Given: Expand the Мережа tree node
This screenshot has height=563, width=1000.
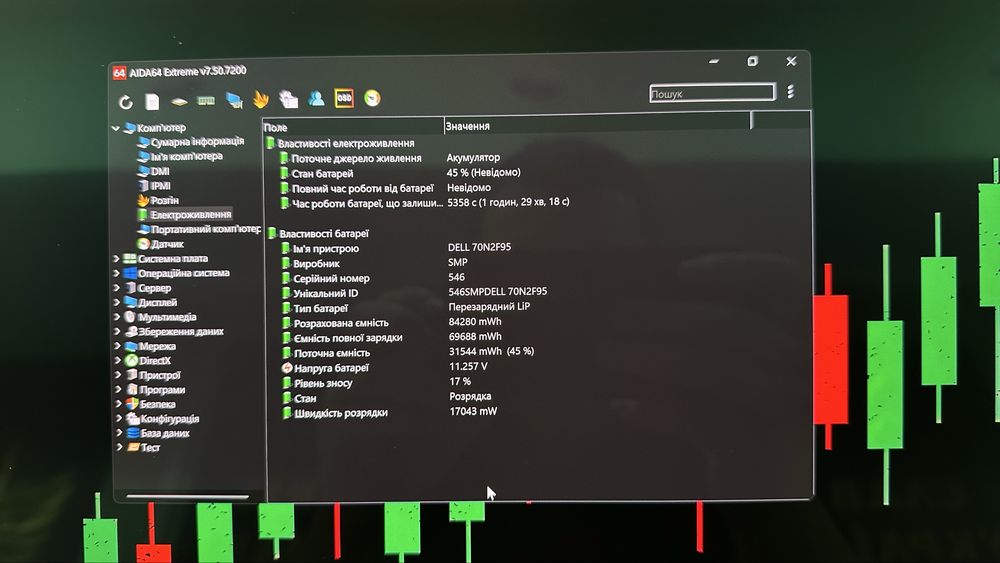Looking at the screenshot, I should pyautogui.click(x=118, y=346).
